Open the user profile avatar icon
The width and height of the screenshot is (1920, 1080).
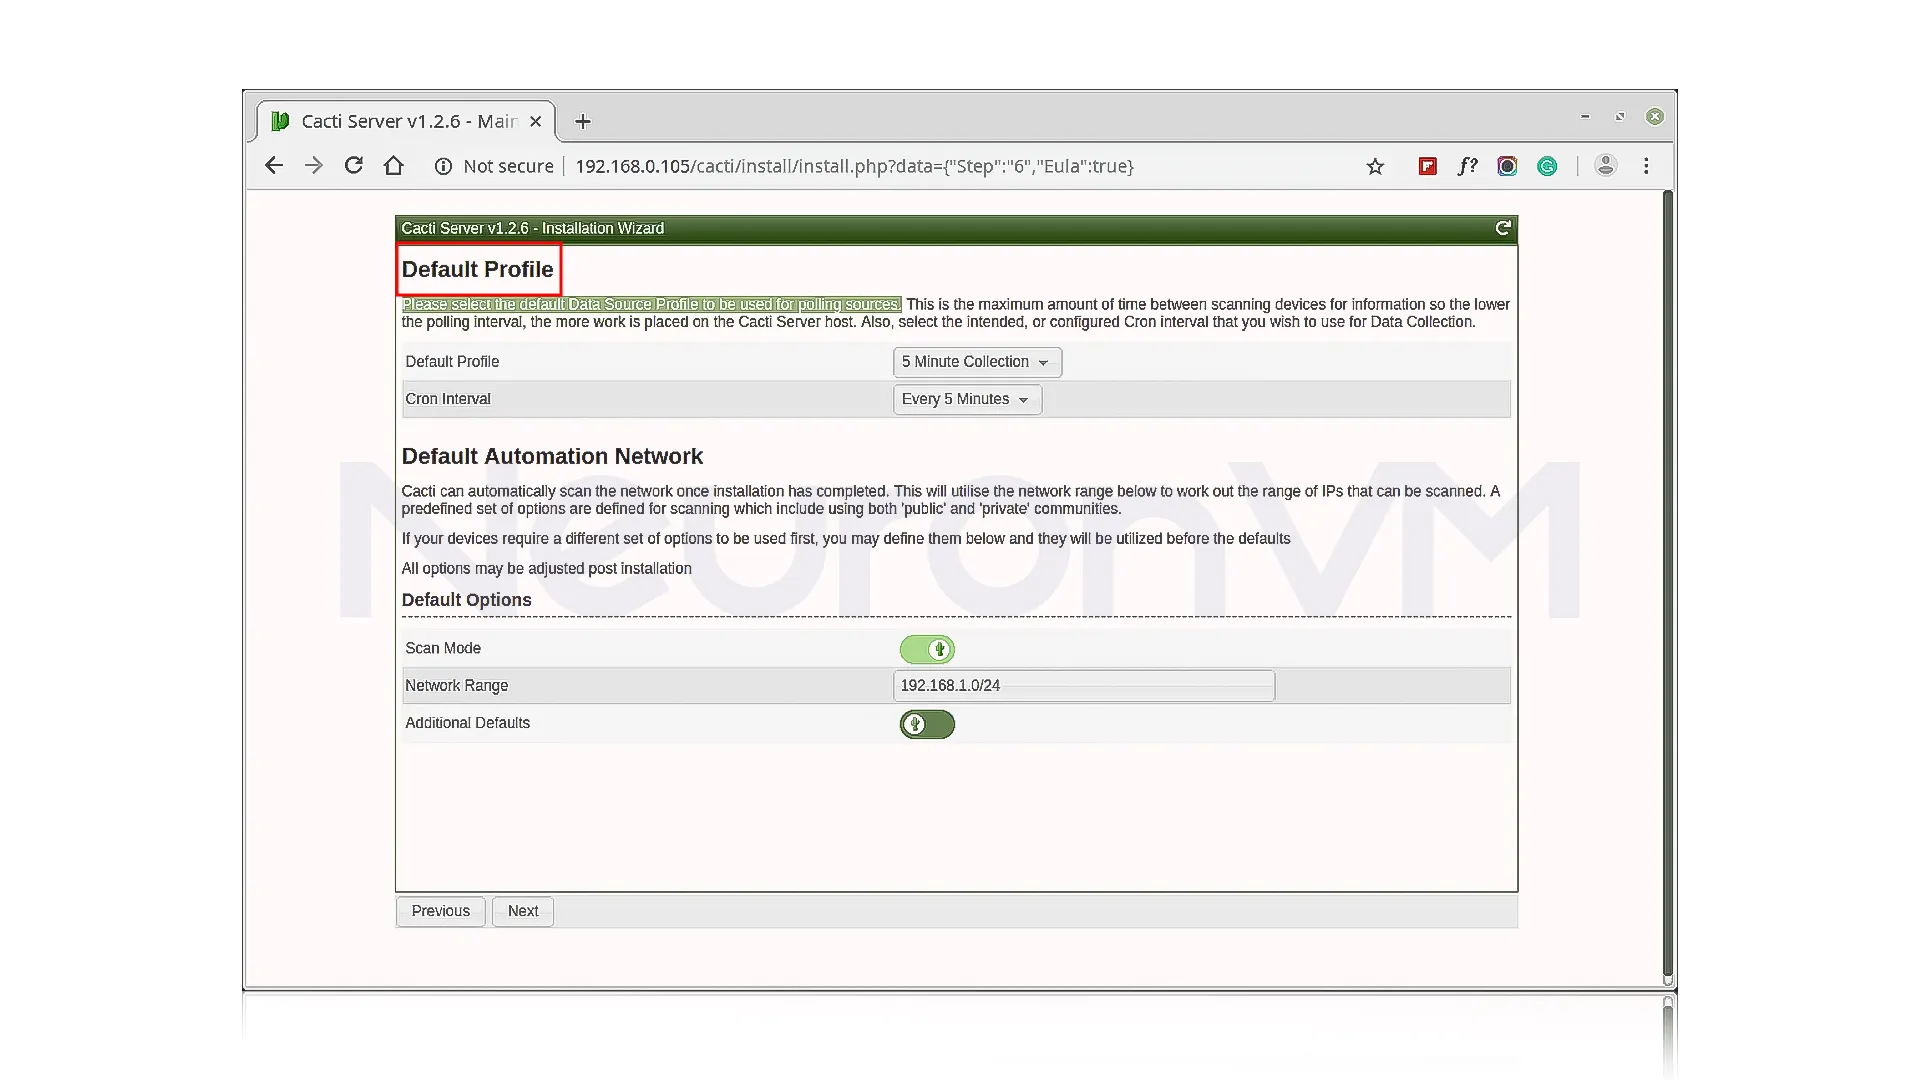coord(1606,166)
